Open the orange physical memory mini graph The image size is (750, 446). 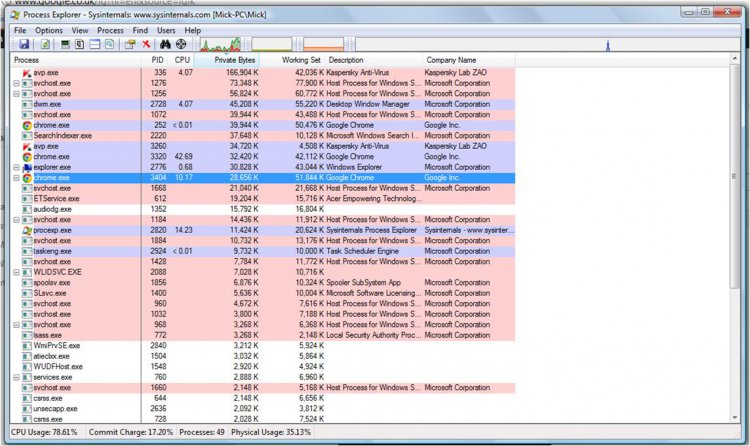[x=323, y=45]
